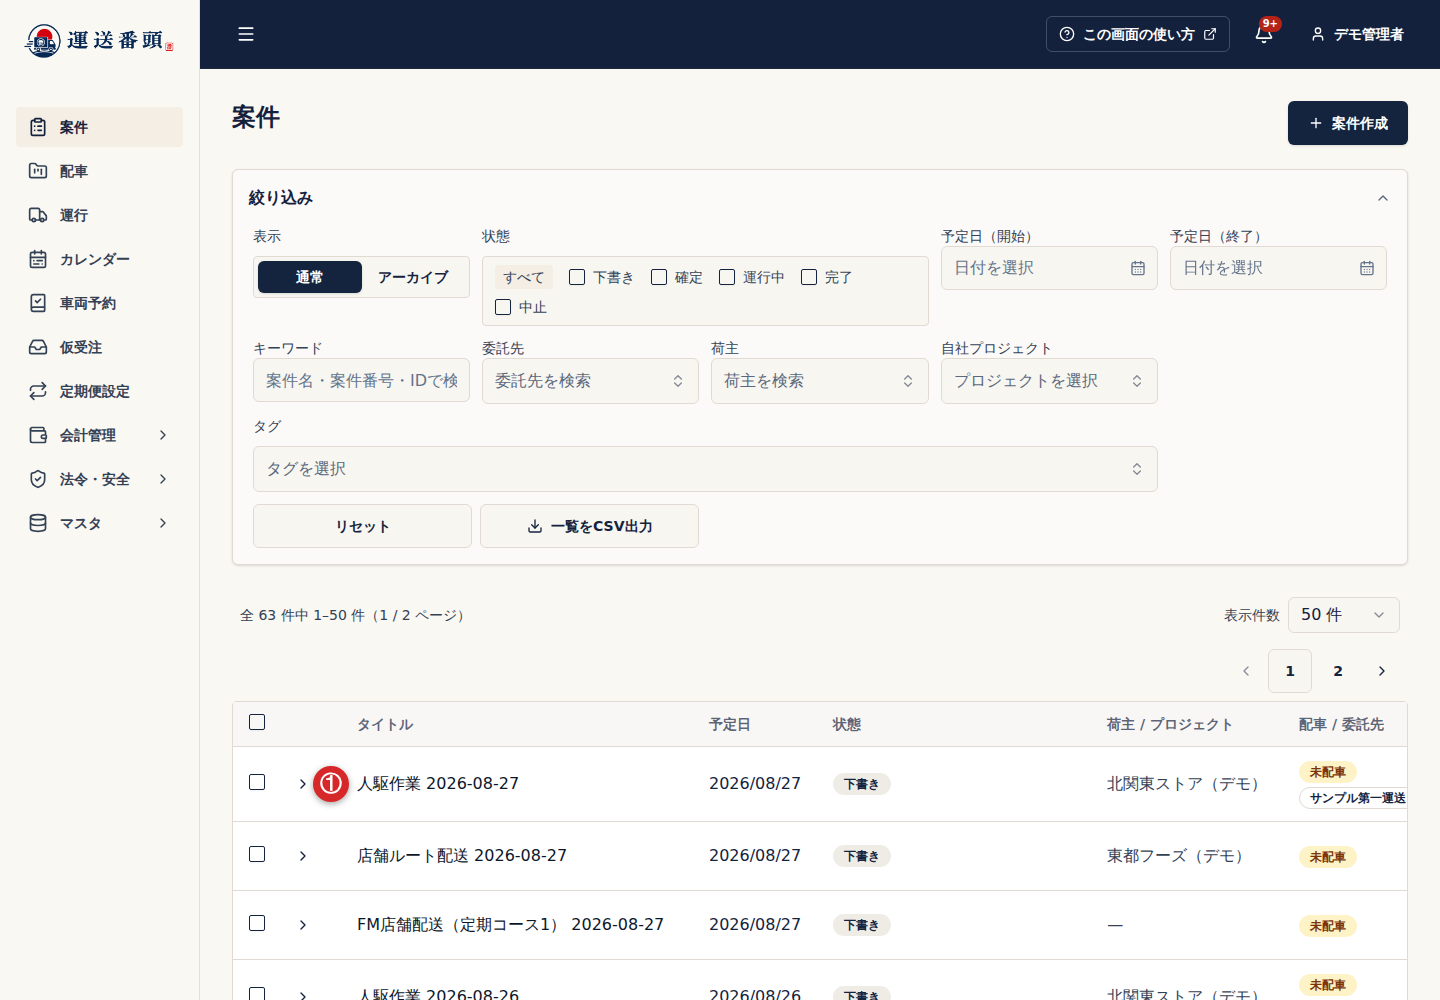The height and width of the screenshot is (1000, 1440).
Task: Click the 車両予約 sidebar icon
Action: click(38, 303)
